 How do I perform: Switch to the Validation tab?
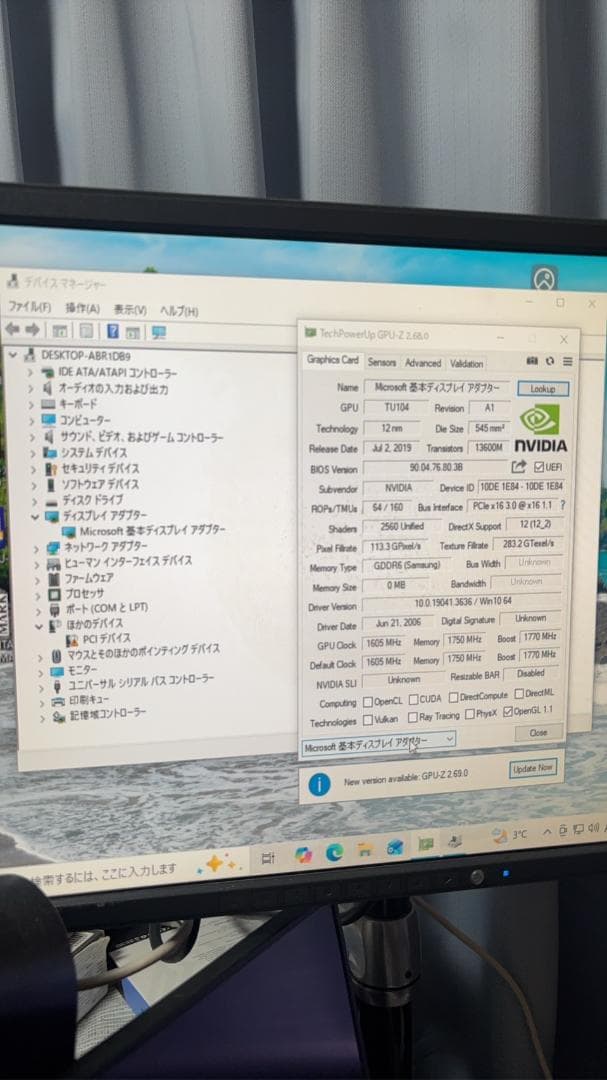(x=466, y=363)
